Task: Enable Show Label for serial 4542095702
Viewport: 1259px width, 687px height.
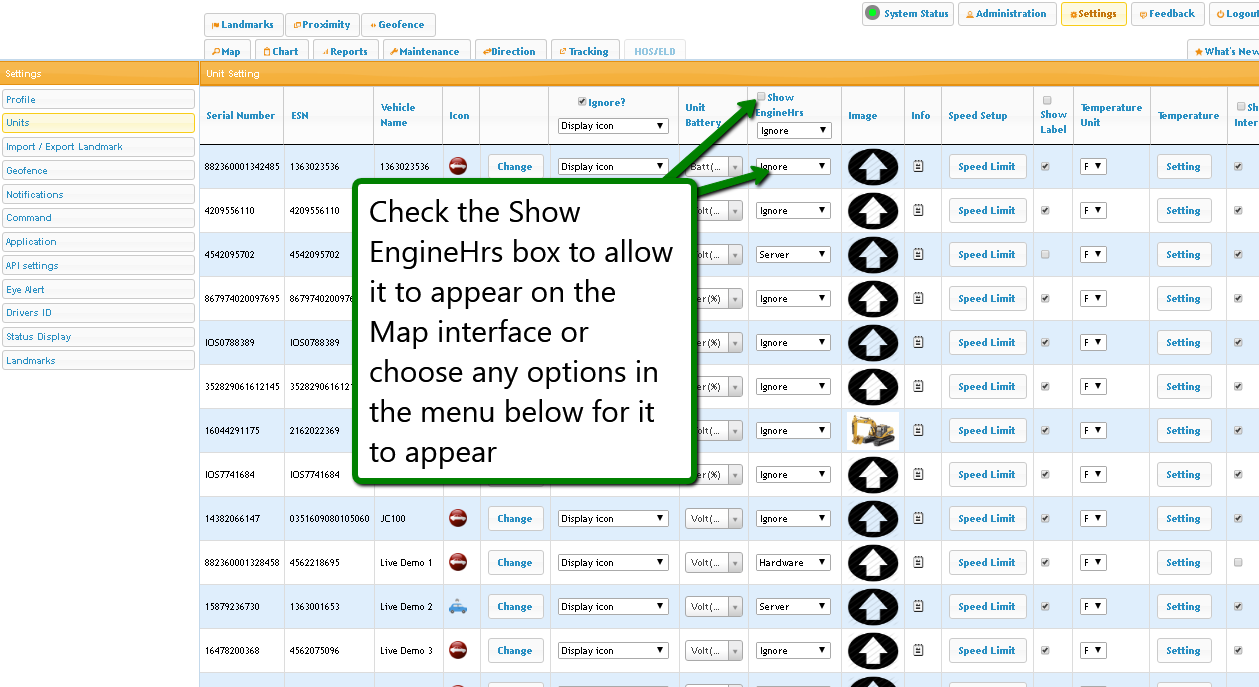Action: coord(1046,255)
